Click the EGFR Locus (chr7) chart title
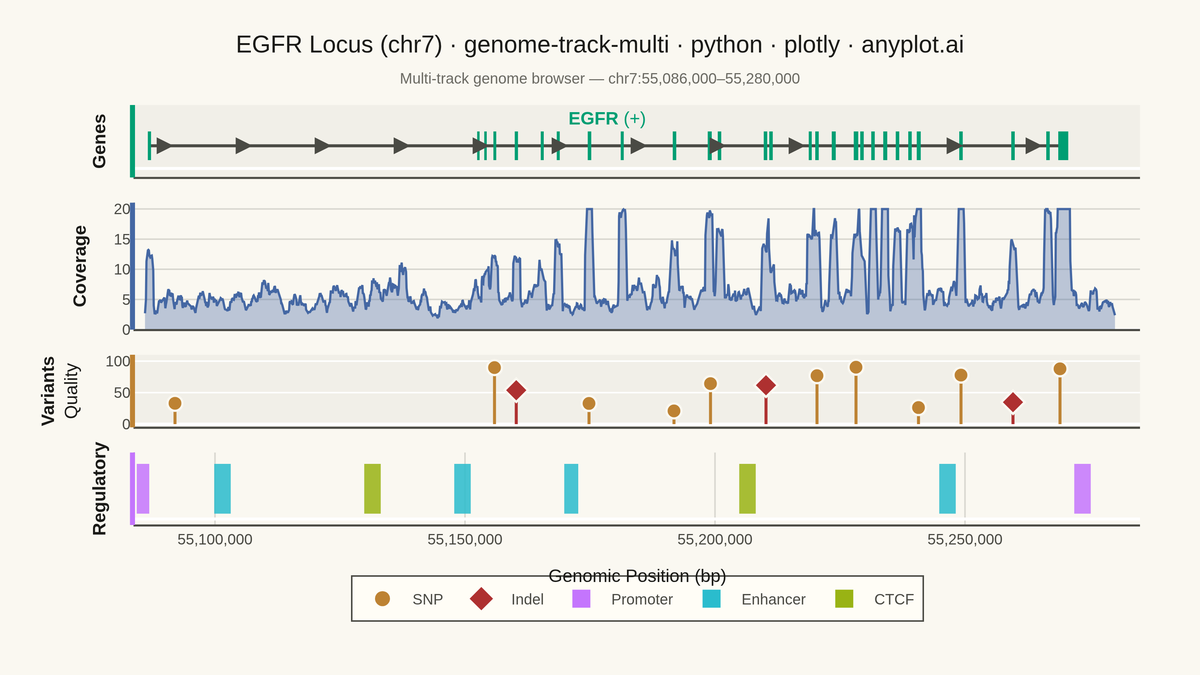 600,45
